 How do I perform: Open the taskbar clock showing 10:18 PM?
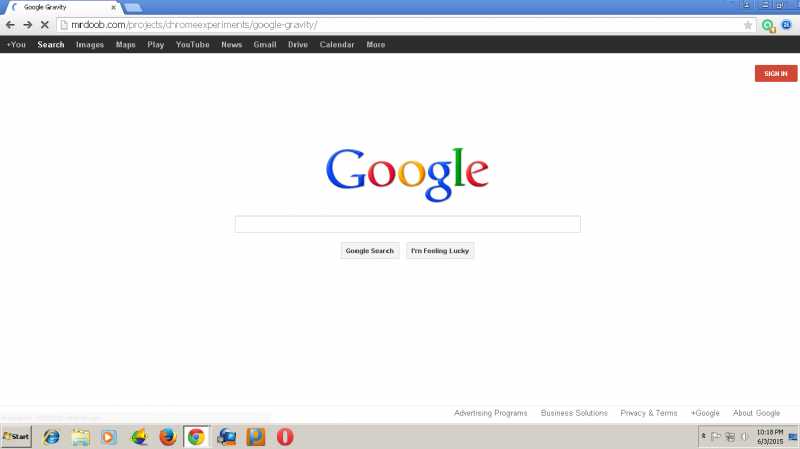click(769, 437)
